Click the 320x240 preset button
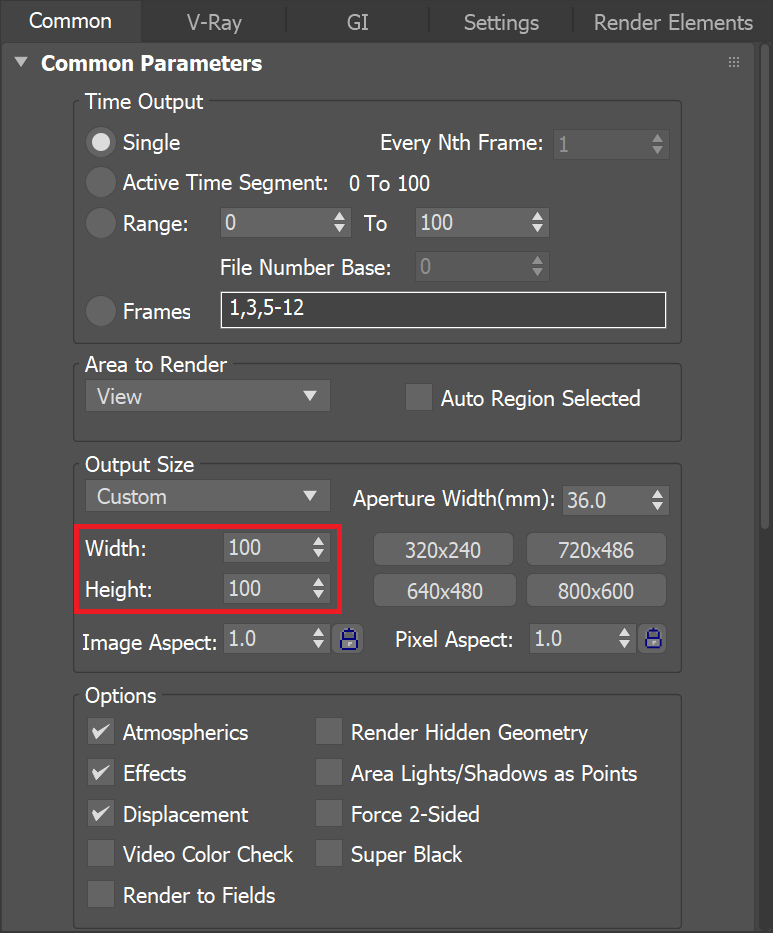This screenshot has height=933, width=773. [443, 548]
